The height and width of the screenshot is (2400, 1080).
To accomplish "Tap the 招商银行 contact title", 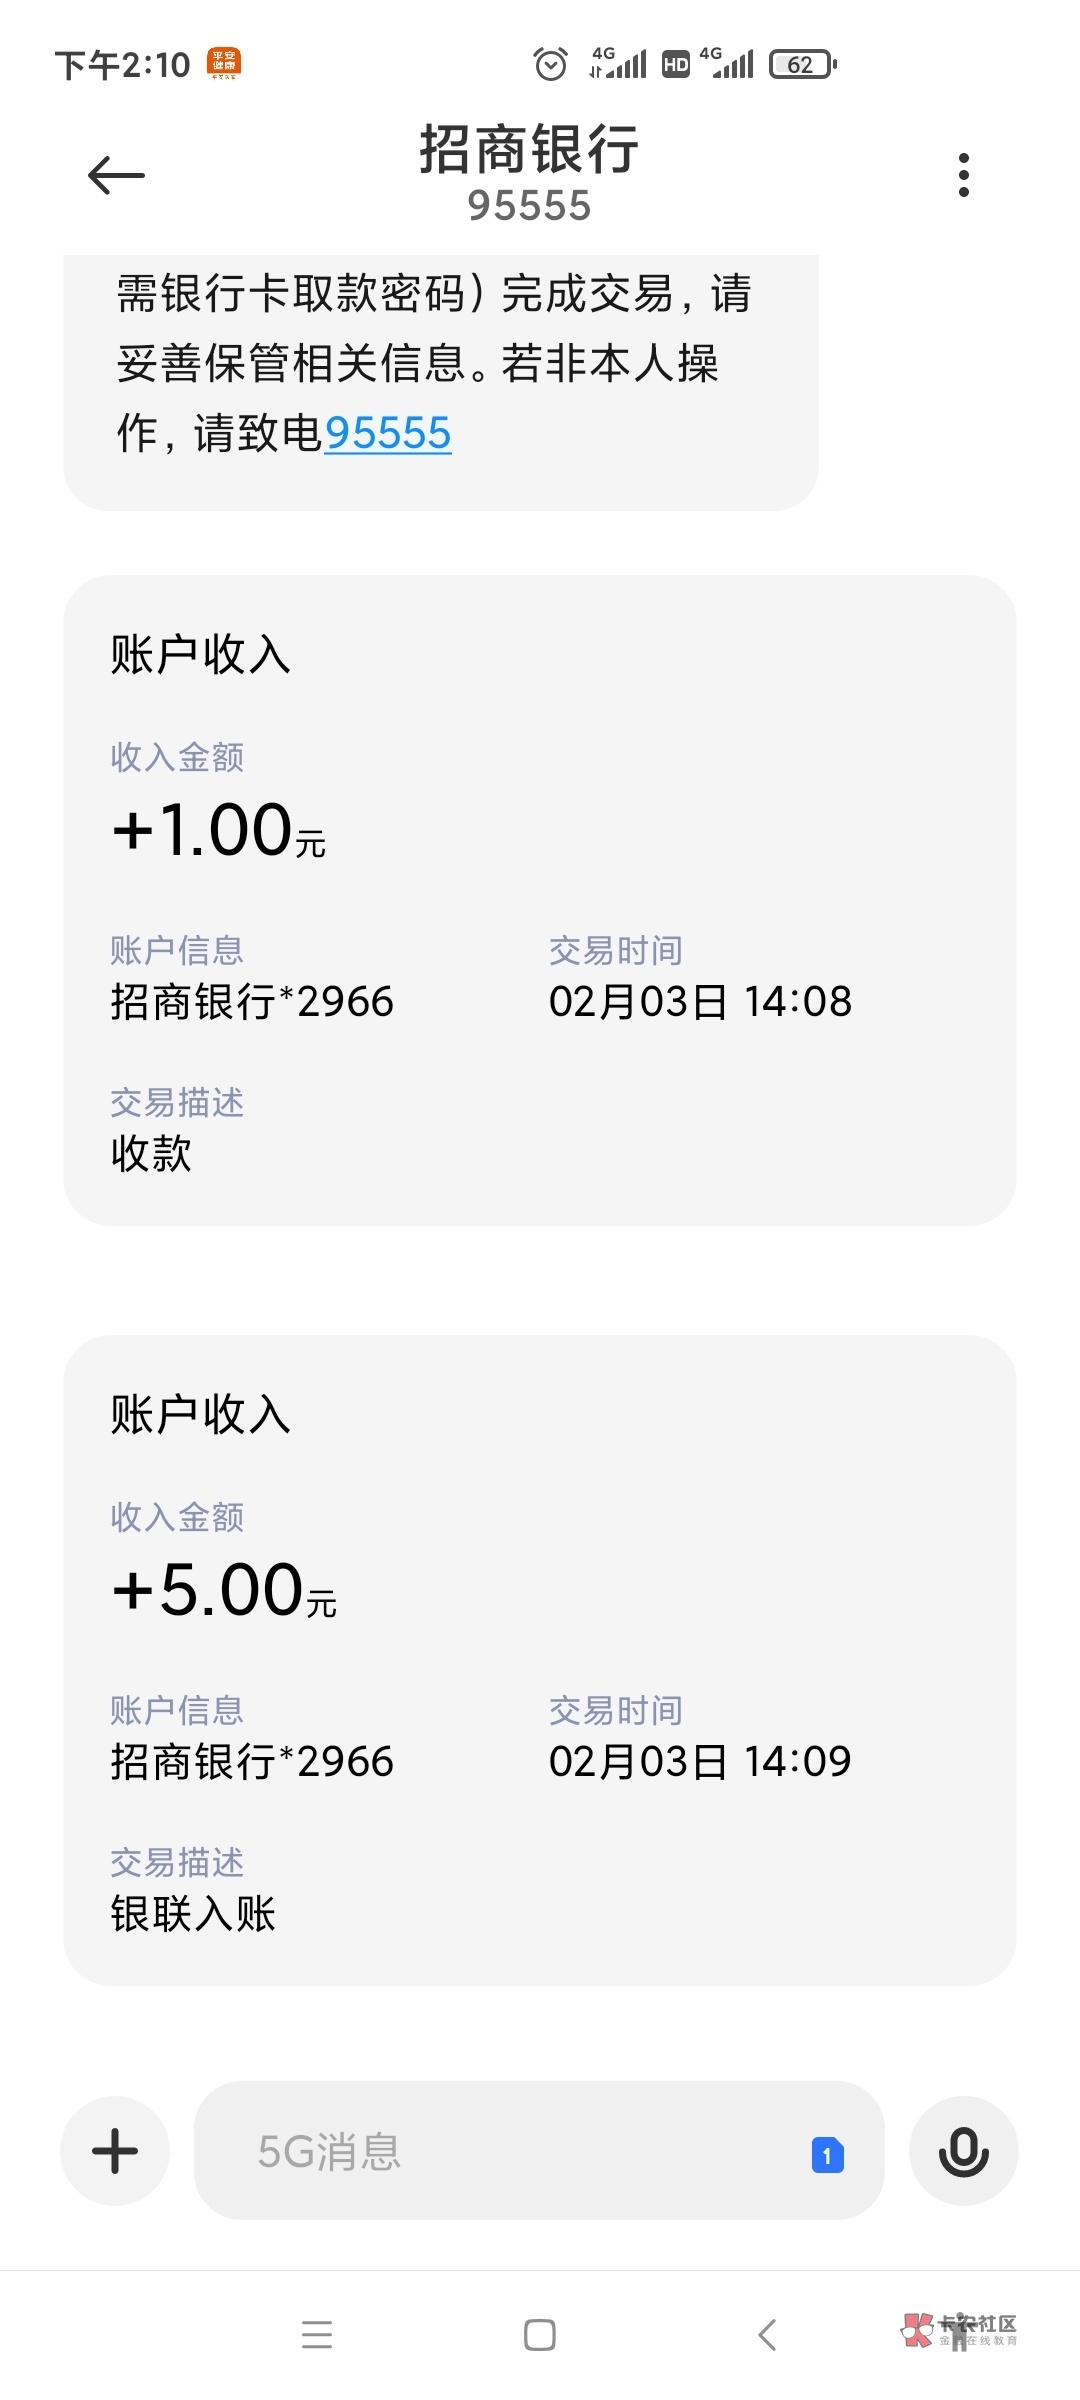I will [x=529, y=150].
